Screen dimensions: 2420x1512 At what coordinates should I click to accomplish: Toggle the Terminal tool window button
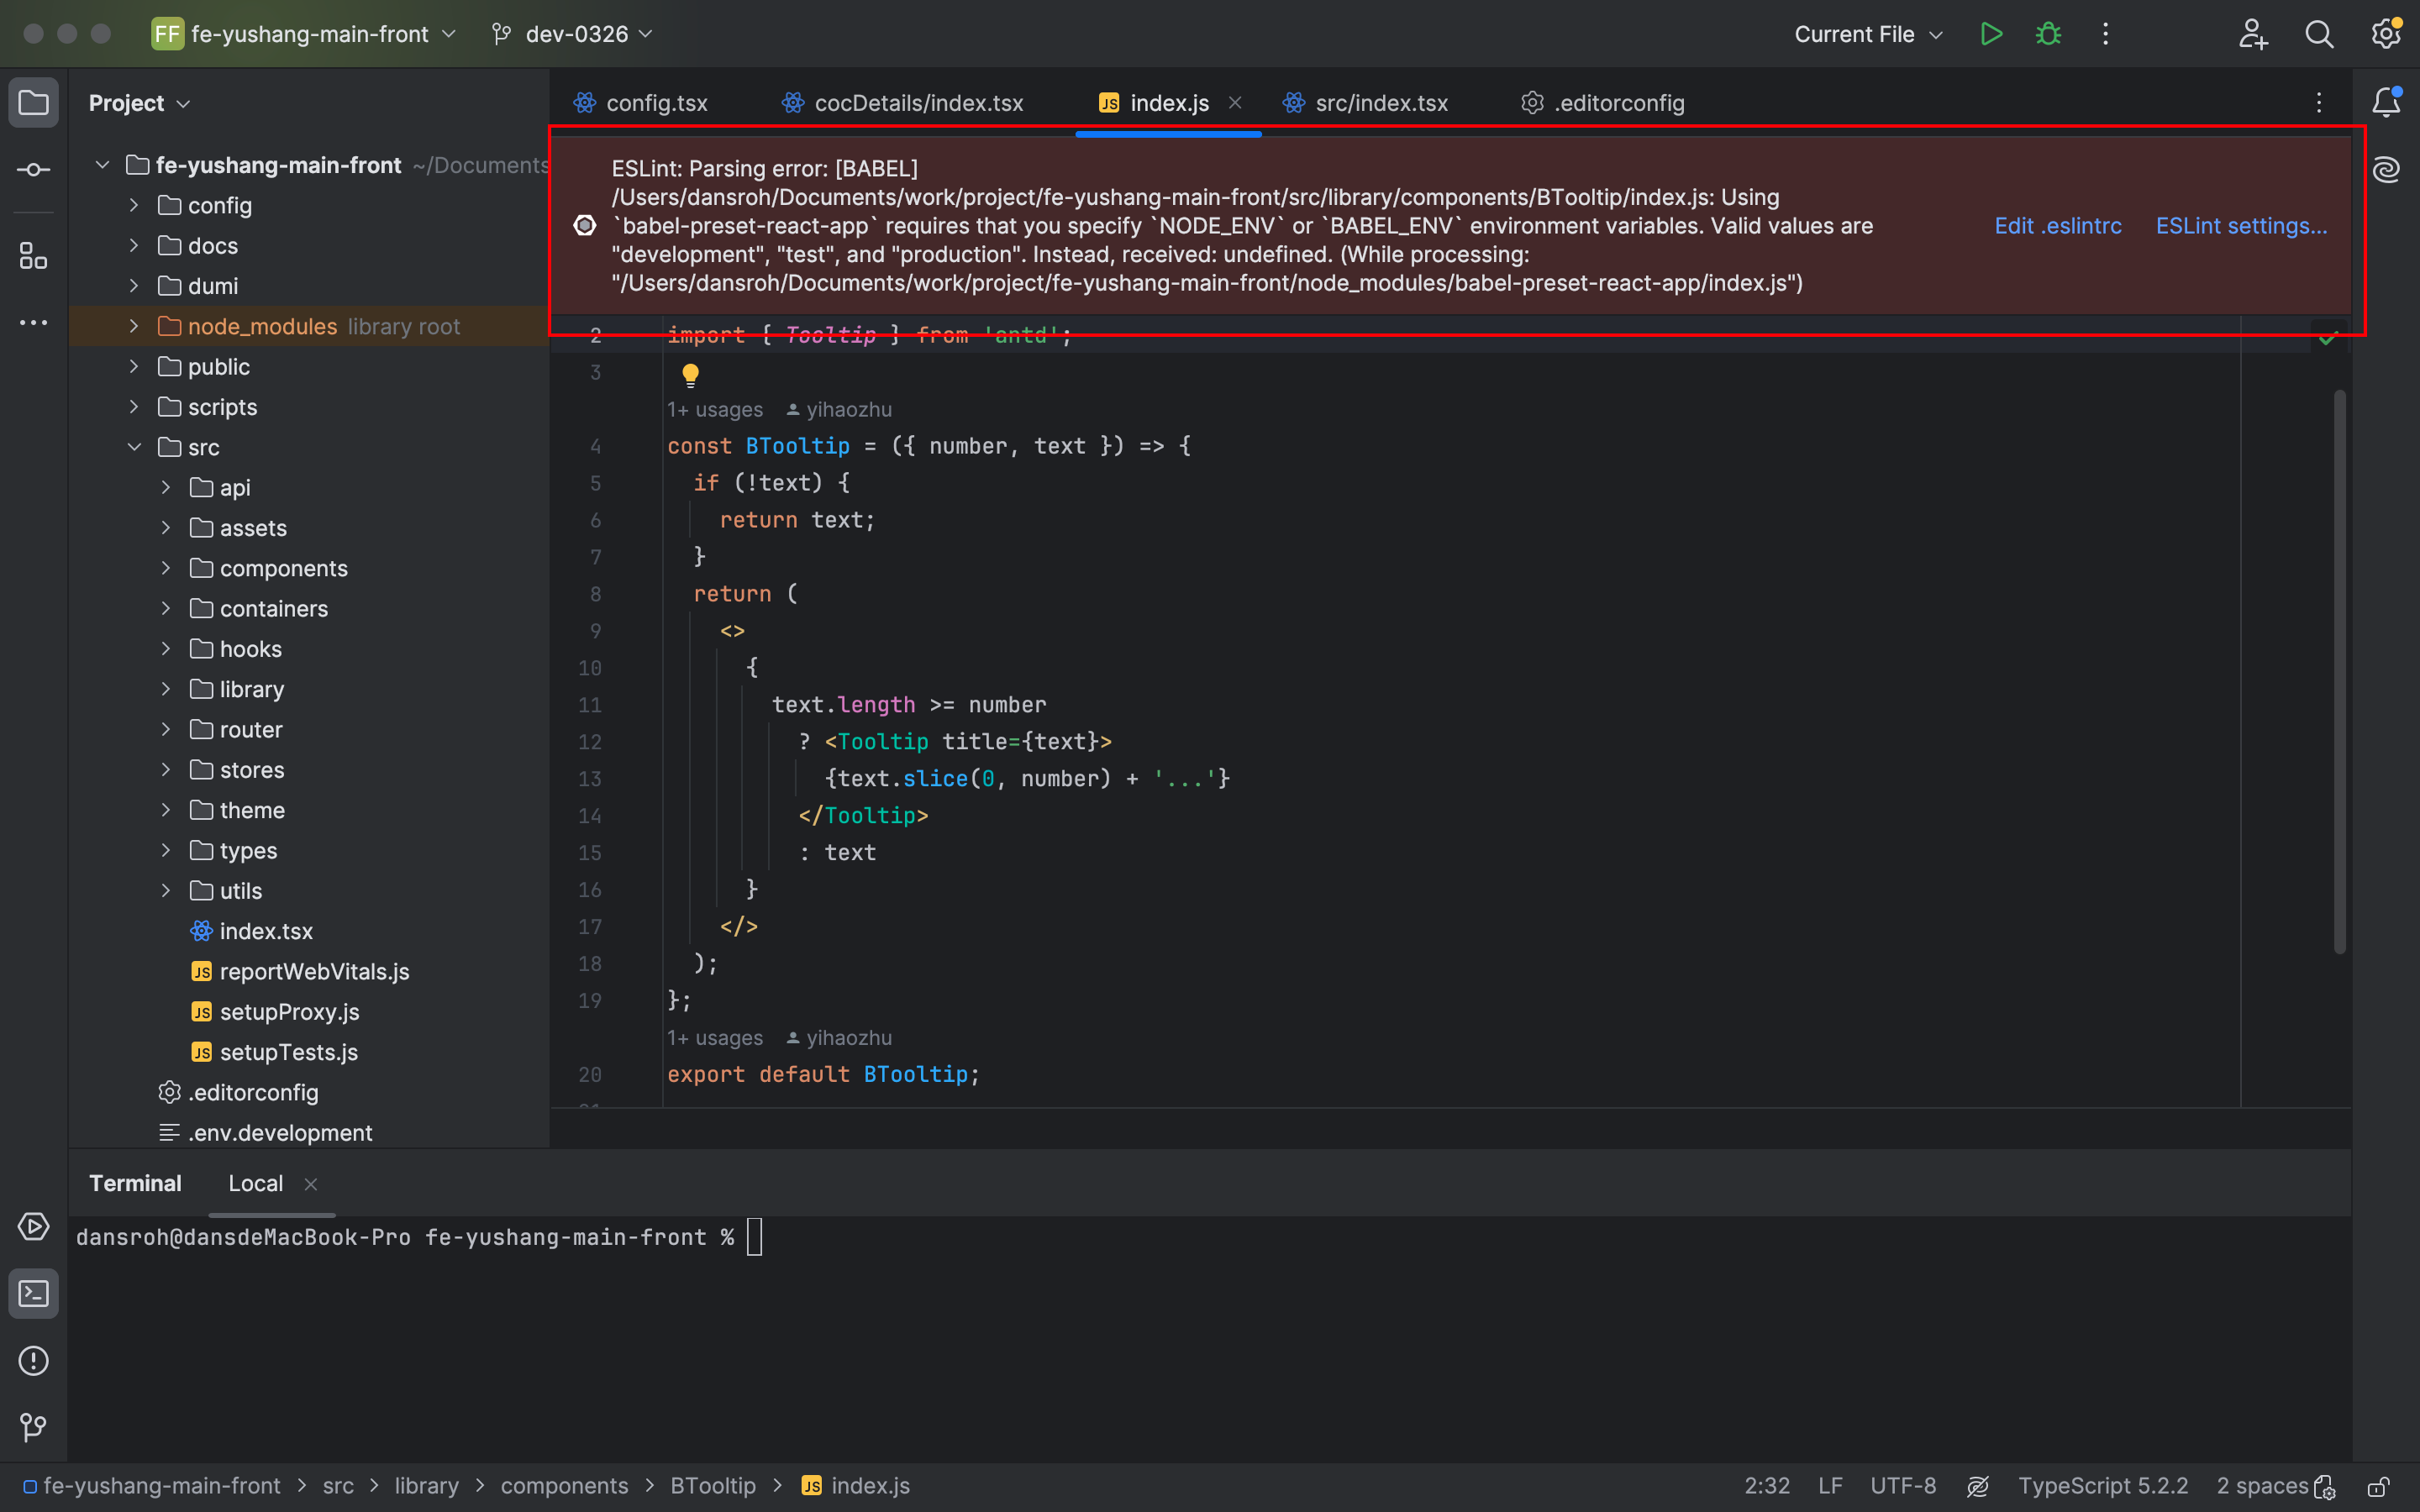(33, 1293)
